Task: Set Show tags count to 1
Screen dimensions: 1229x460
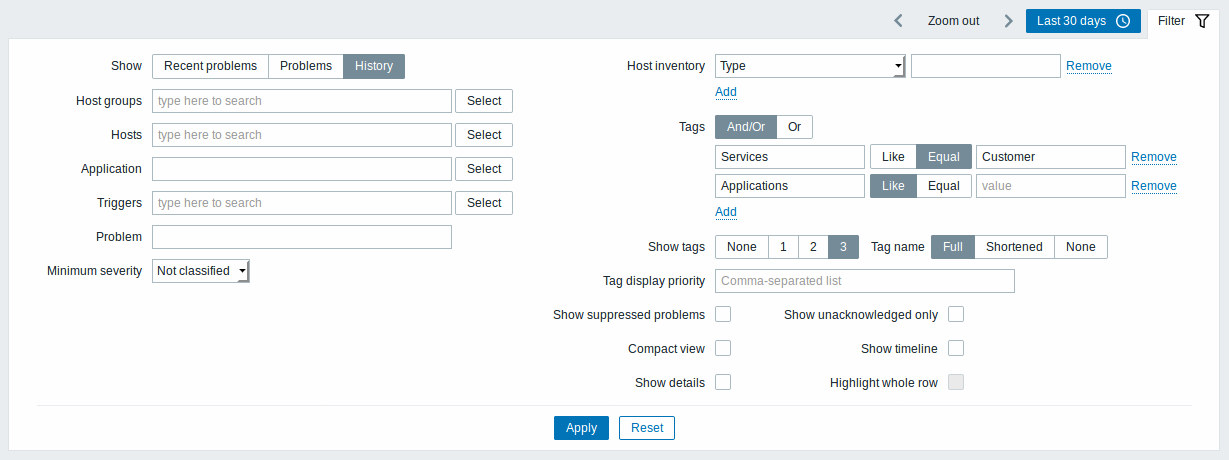Action: pos(783,247)
